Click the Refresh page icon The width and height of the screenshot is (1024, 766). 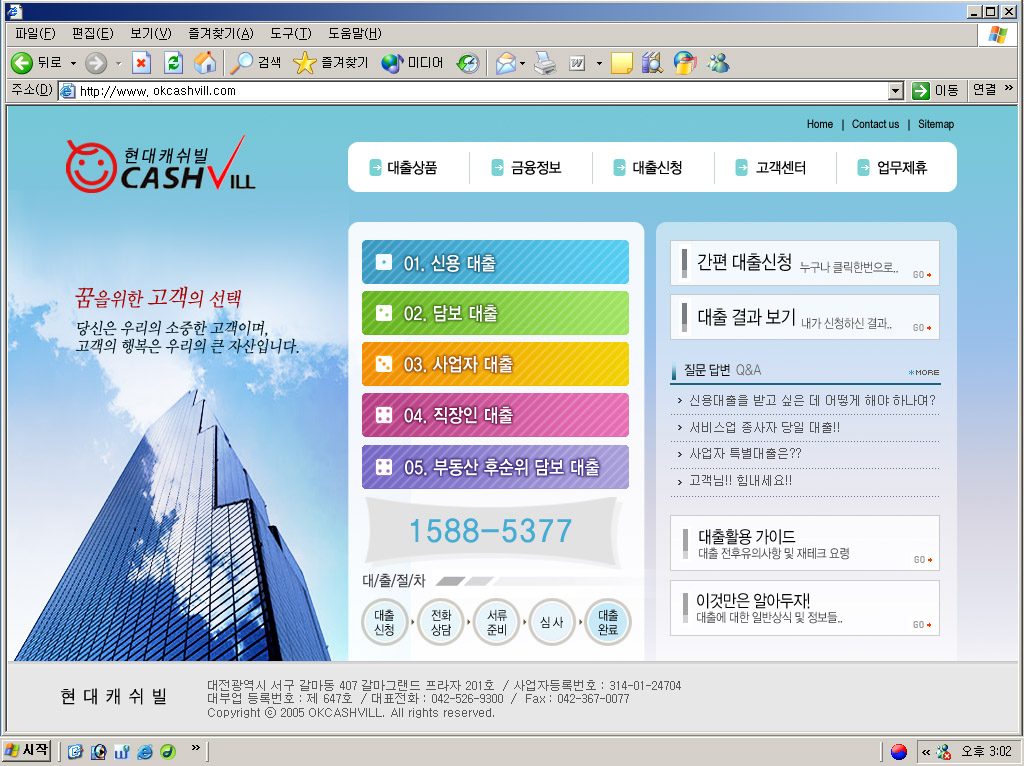(173, 63)
